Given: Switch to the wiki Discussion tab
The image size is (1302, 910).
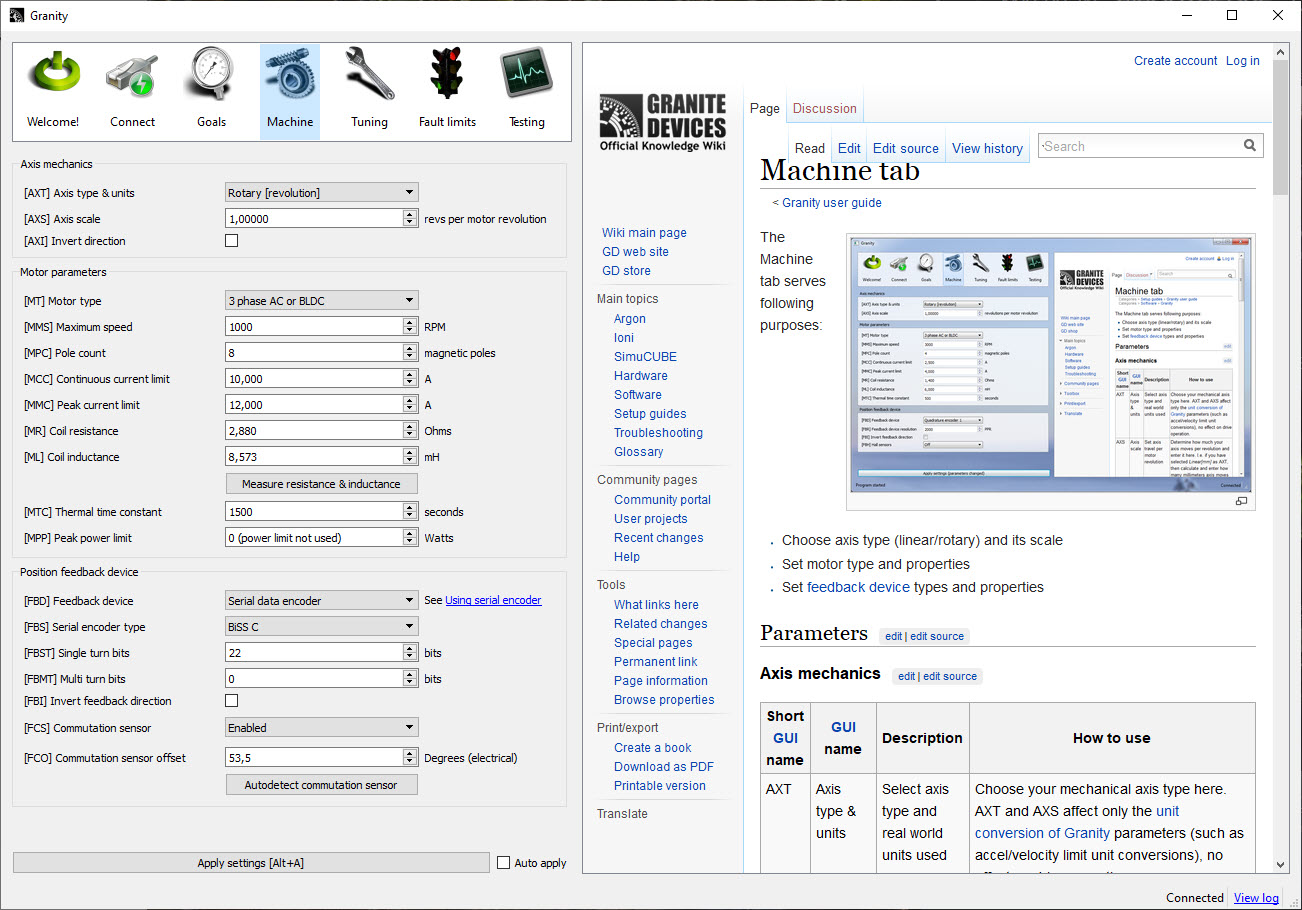Looking at the screenshot, I should point(824,109).
